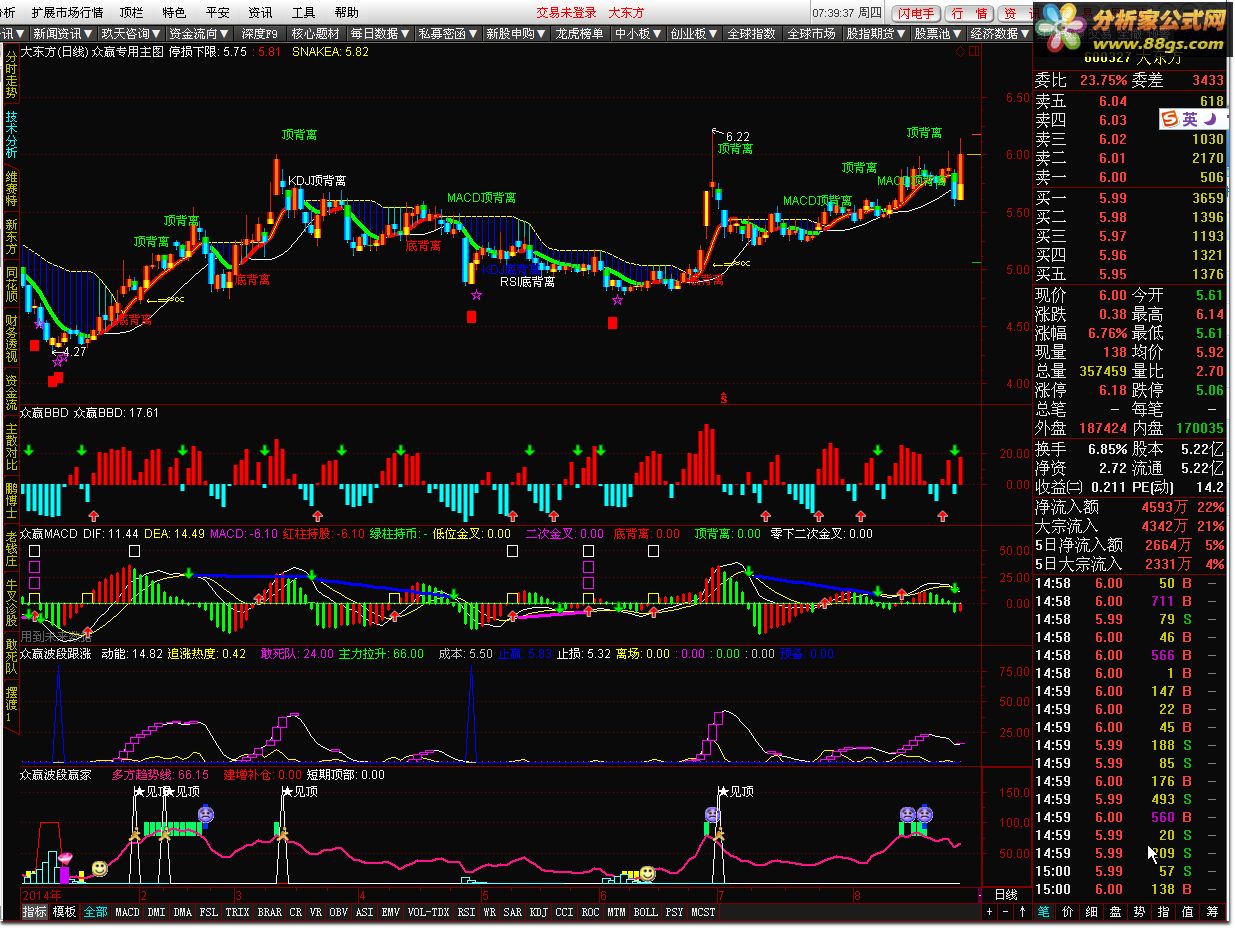The image size is (1235, 928).
Task: Click the 闪电手 button
Action: coord(916,13)
